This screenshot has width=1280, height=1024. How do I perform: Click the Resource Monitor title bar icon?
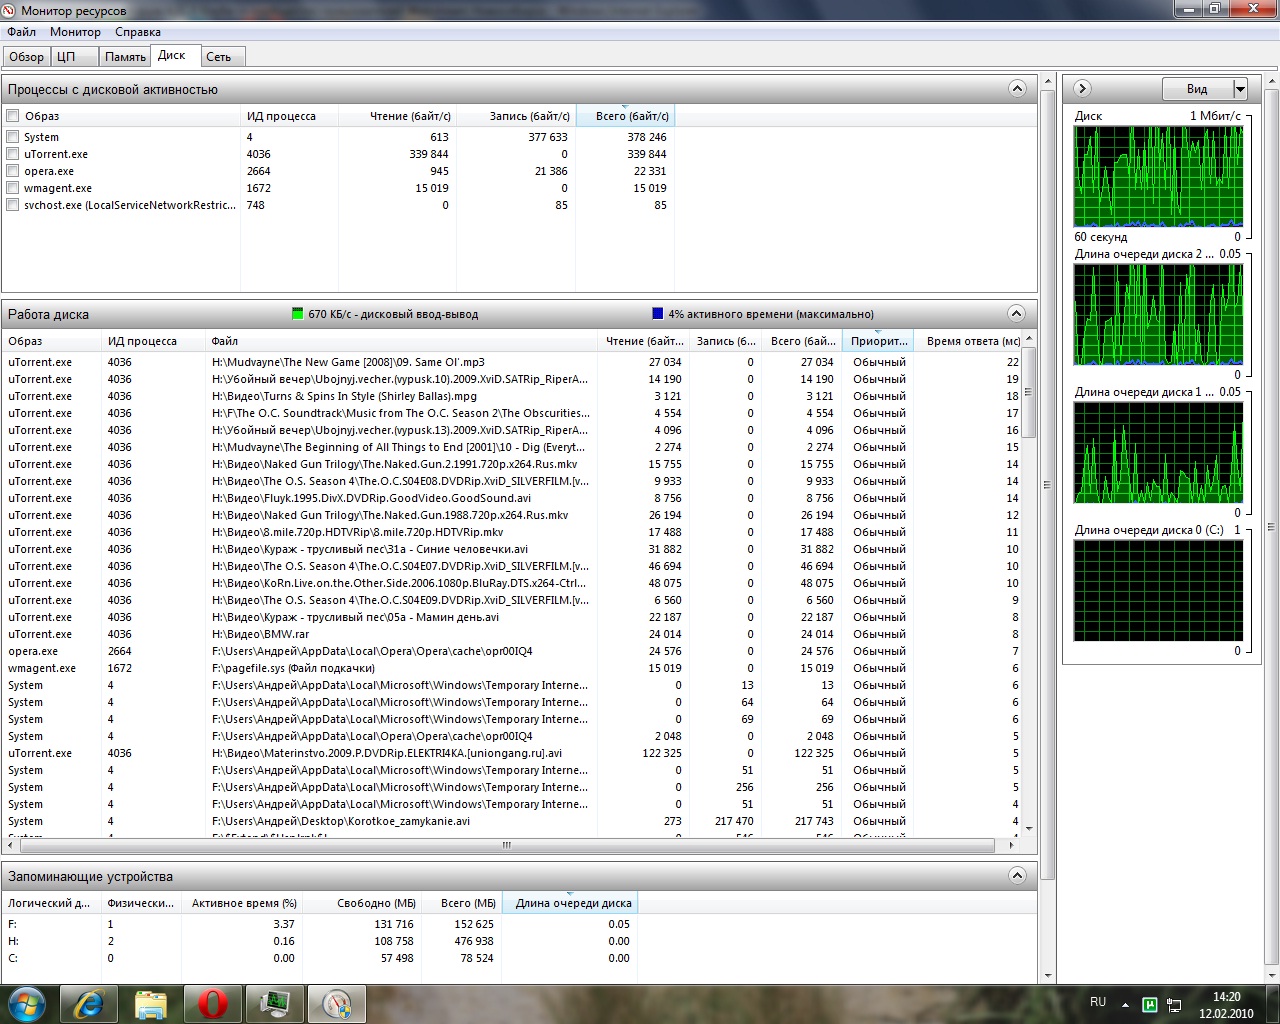pyautogui.click(x=10, y=11)
